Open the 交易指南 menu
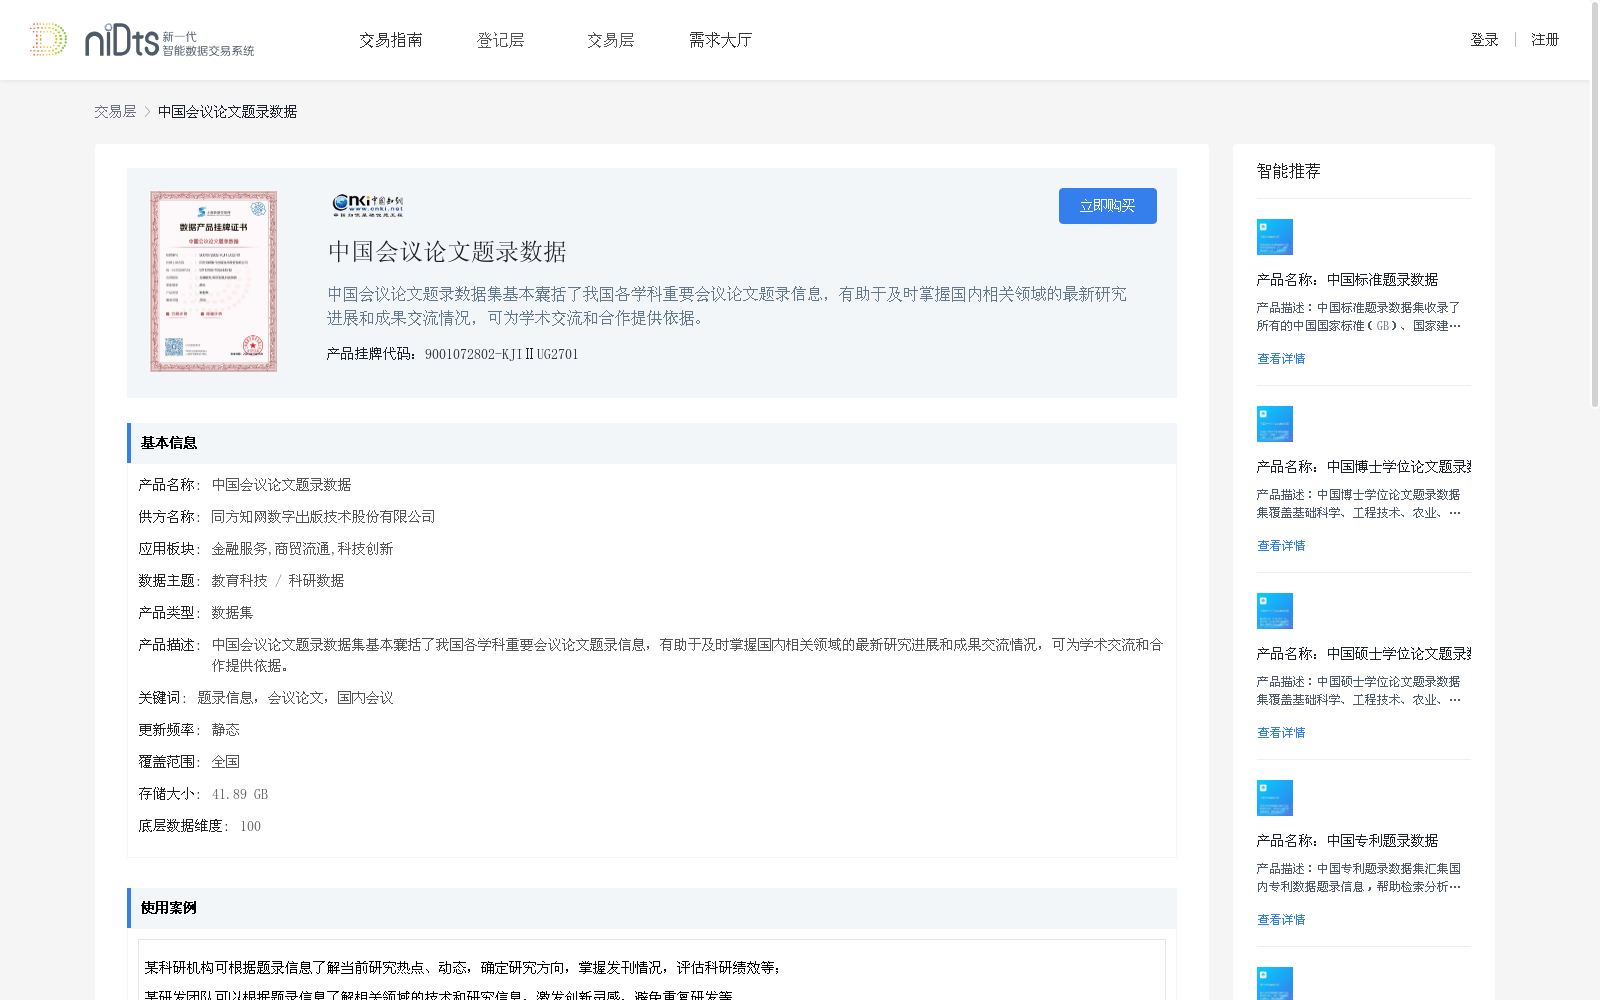This screenshot has height=1000, width=1600. (x=391, y=40)
